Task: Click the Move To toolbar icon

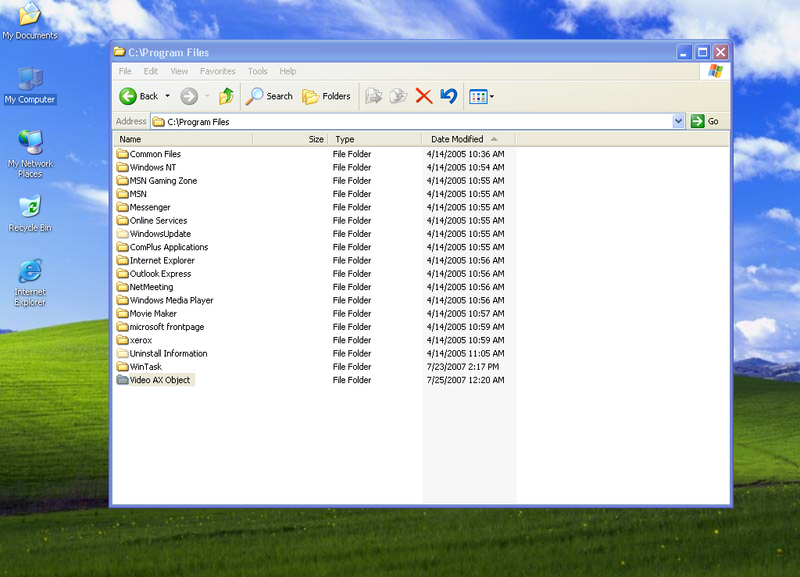Action: (x=373, y=96)
